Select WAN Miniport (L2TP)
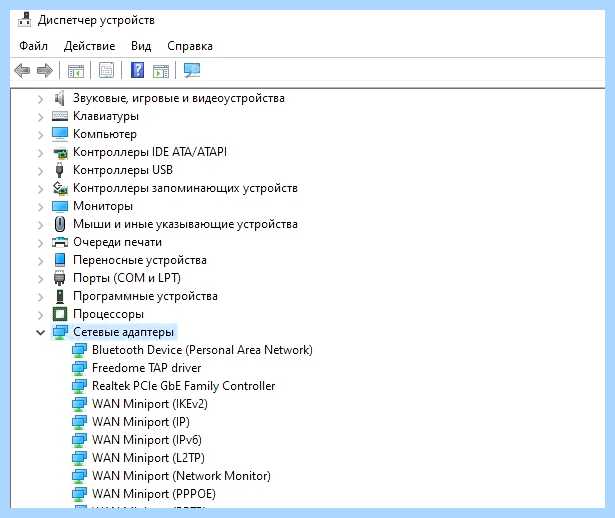The width and height of the screenshot is (615, 518). (x=148, y=458)
